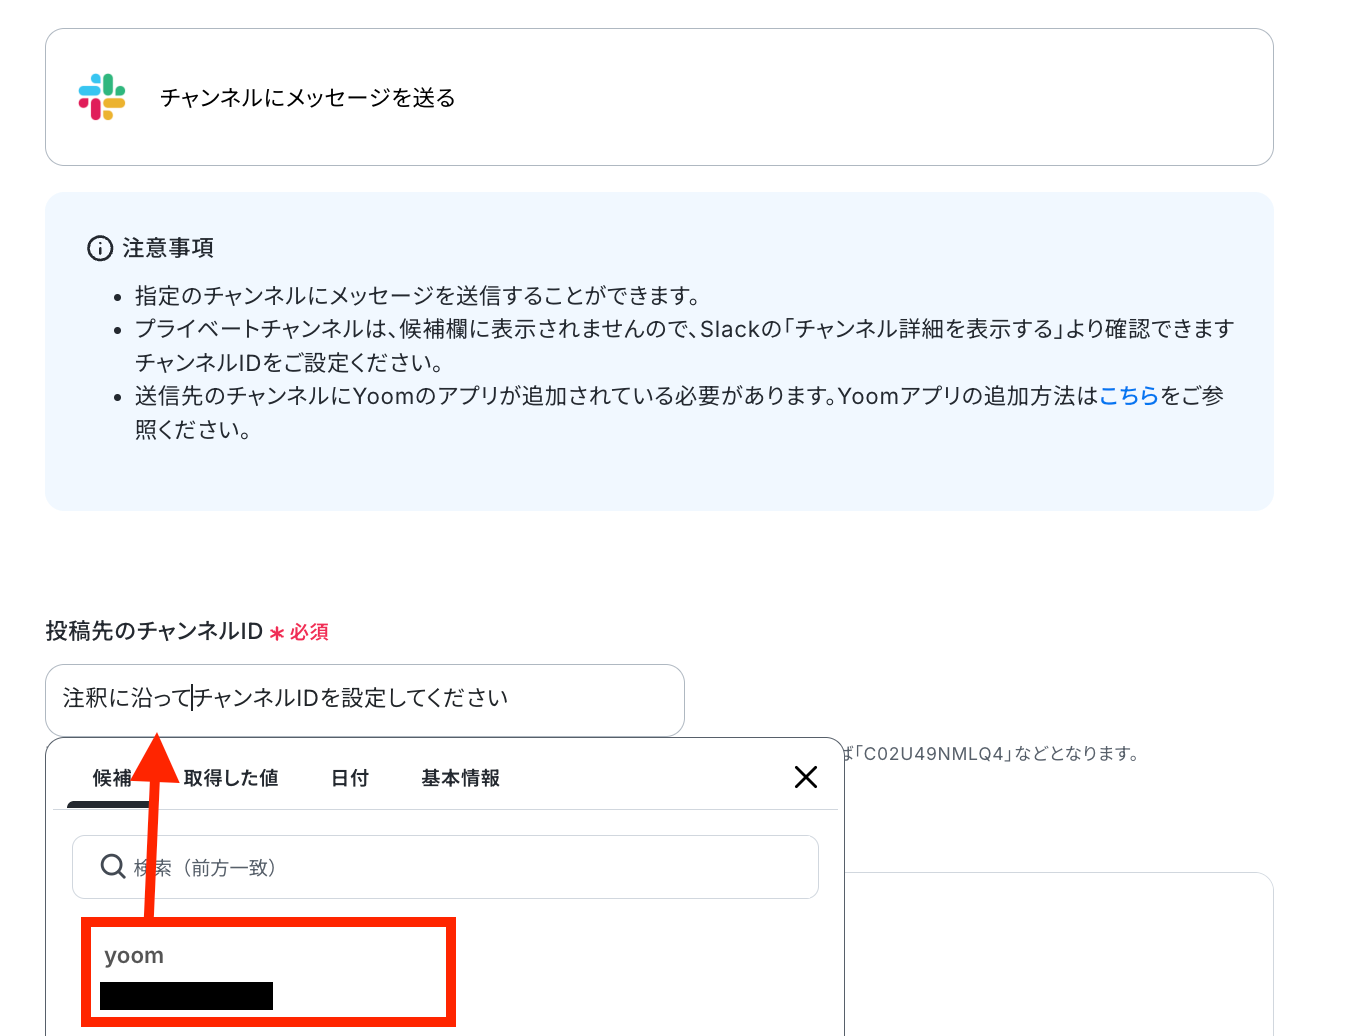
Task: Focus the 投稿先のチャンネルID input field
Action: [365, 700]
